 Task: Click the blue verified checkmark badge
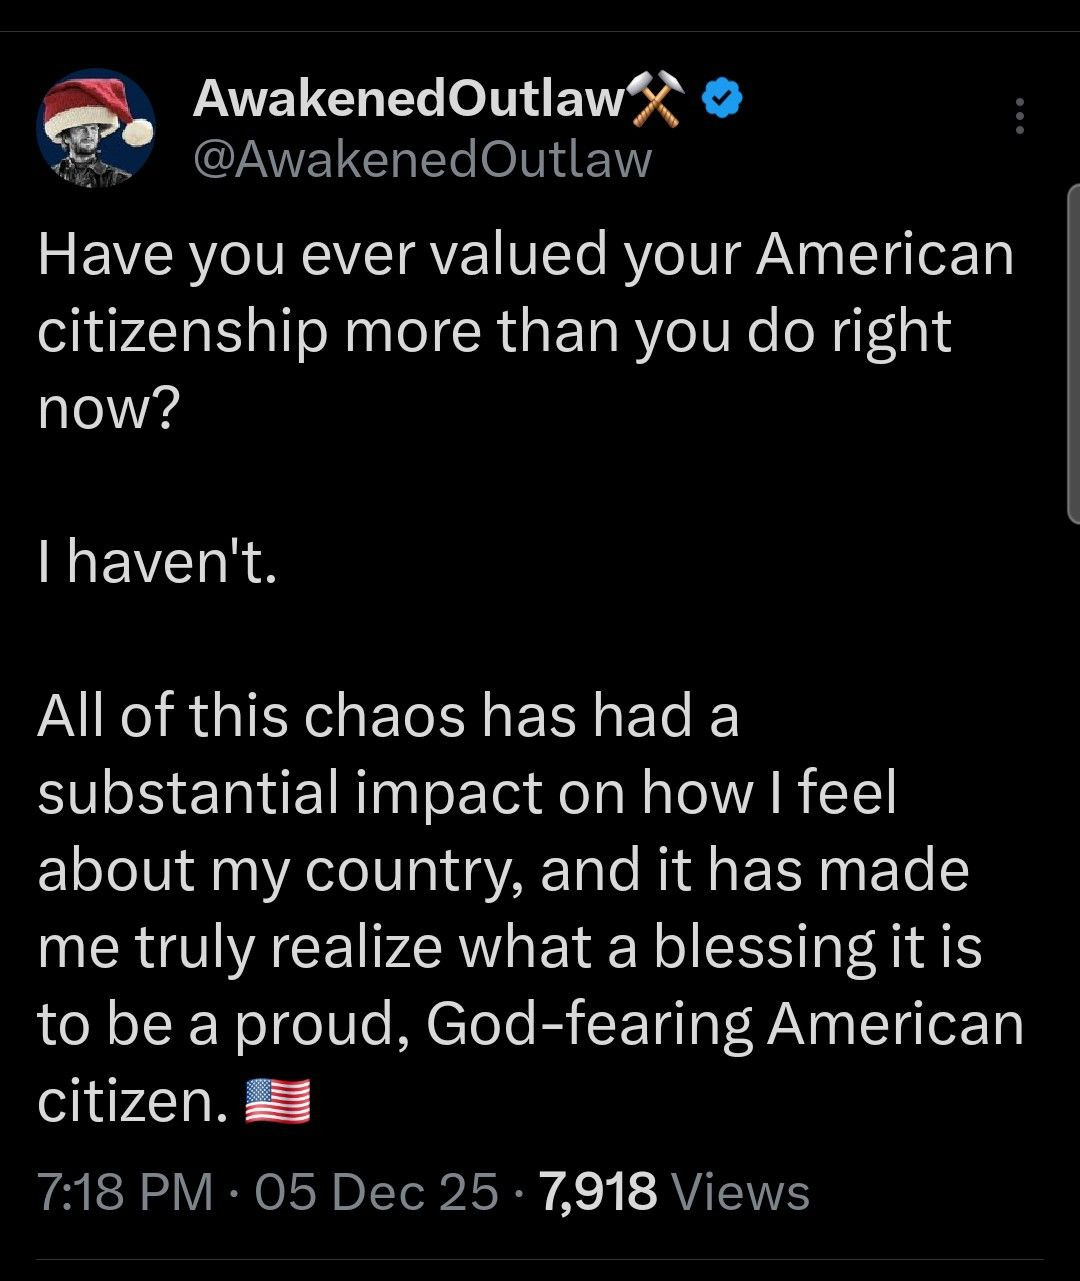(x=723, y=98)
